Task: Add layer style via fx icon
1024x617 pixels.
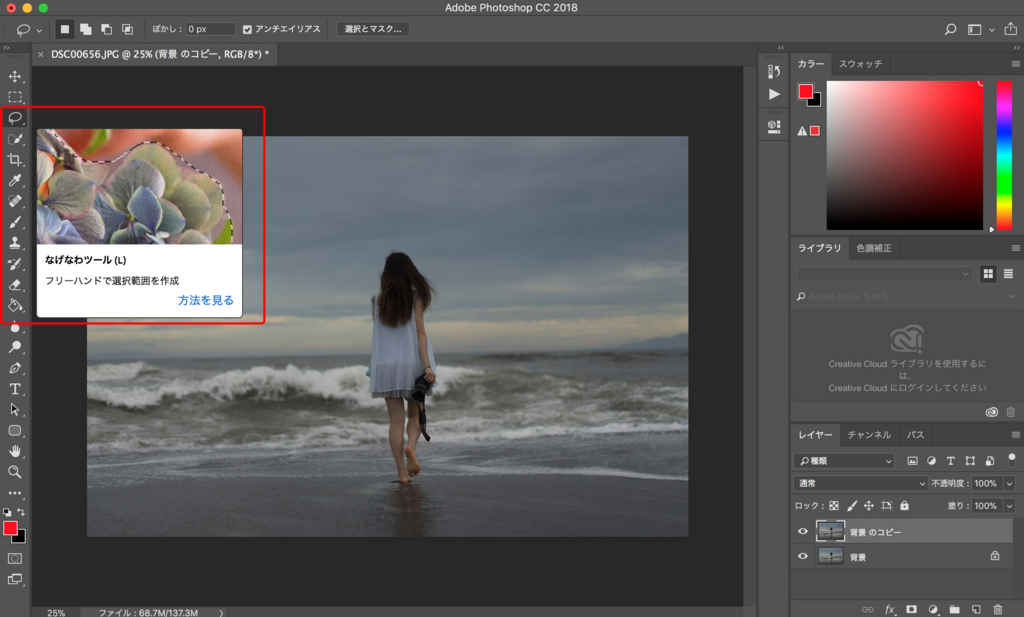Action: [889, 609]
